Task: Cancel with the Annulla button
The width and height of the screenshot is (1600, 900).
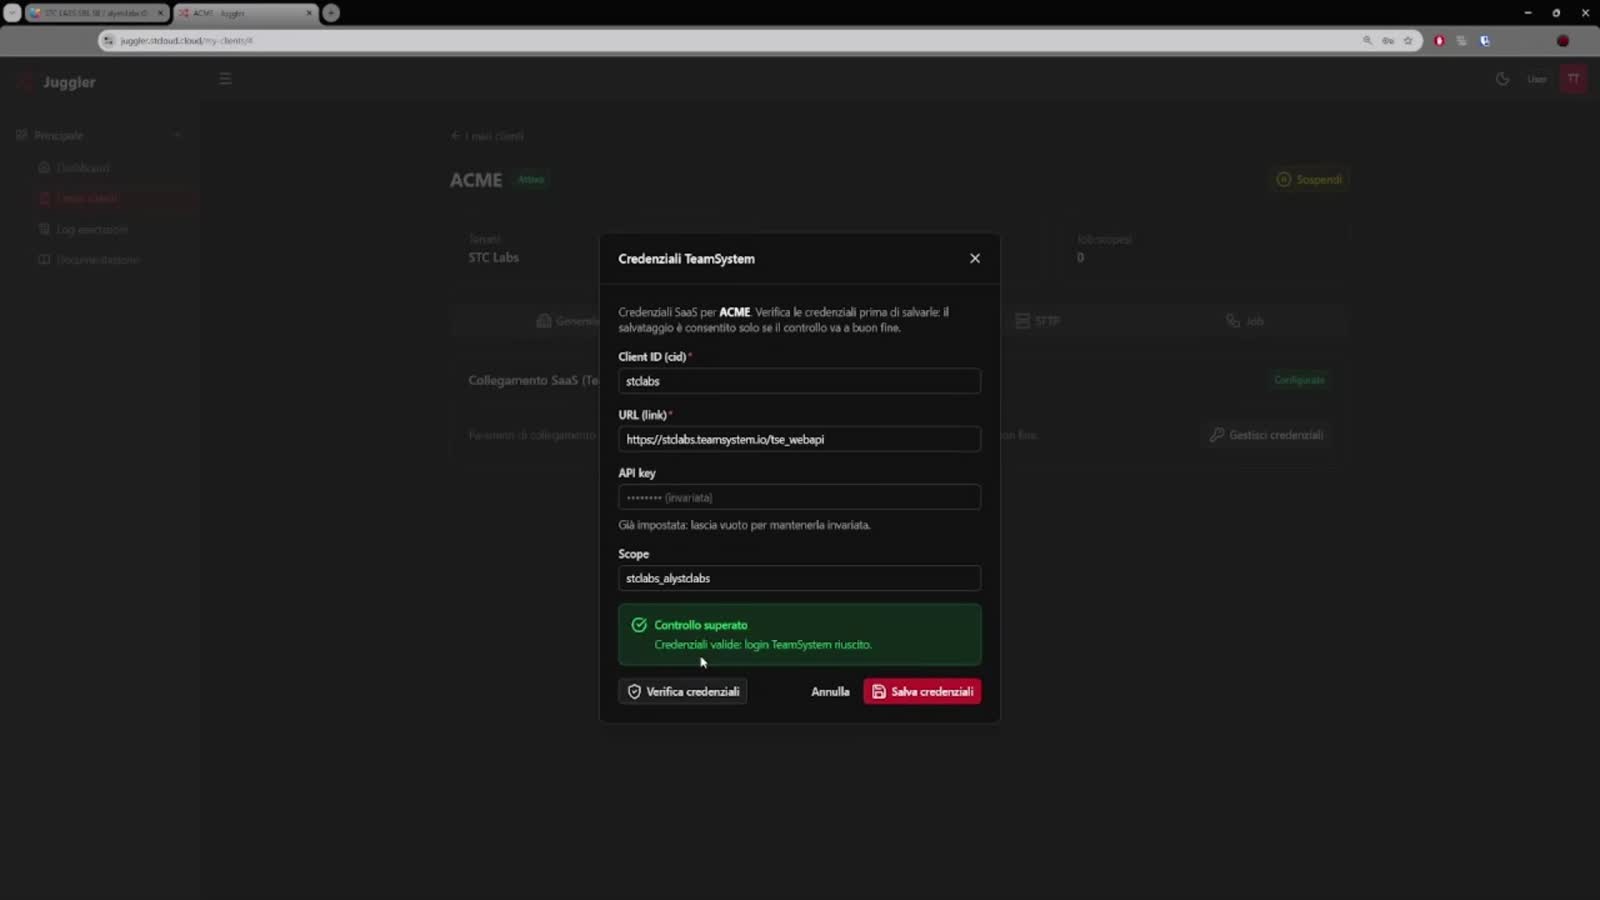Action: tap(830, 692)
